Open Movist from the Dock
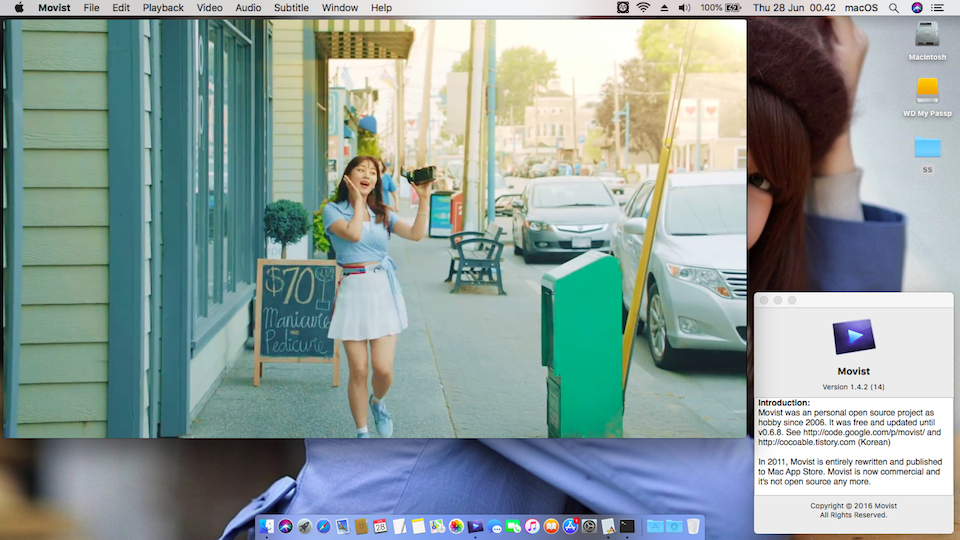Image resolution: width=960 pixels, height=540 pixels. point(476,526)
